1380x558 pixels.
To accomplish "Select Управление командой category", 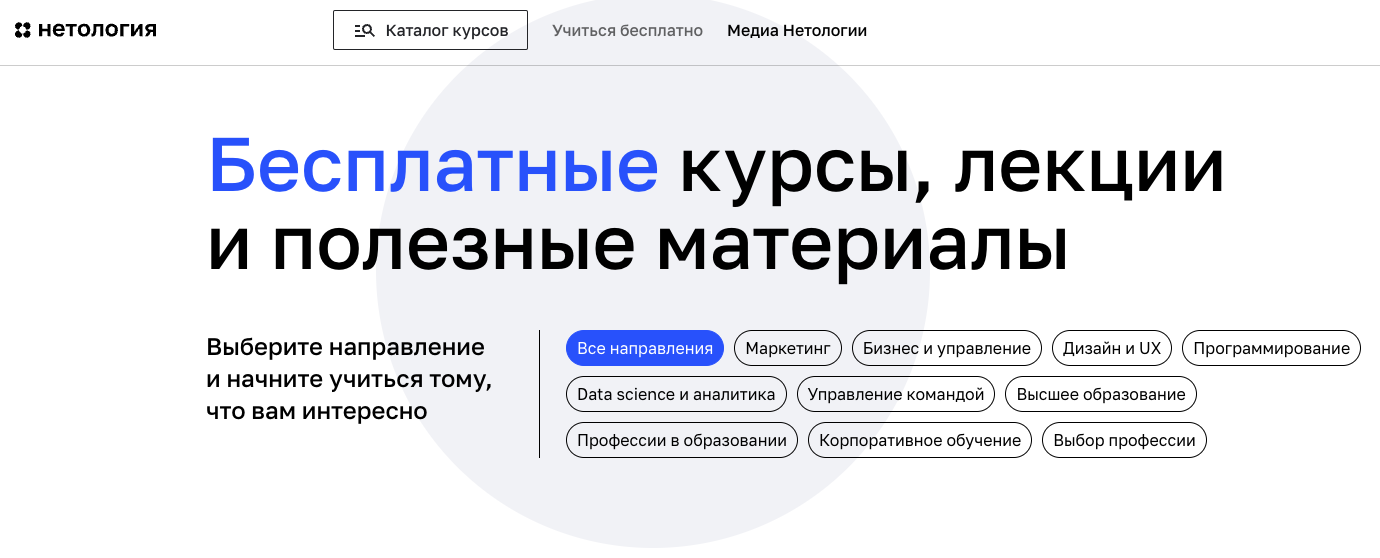I will pyautogui.click(x=896, y=394).
